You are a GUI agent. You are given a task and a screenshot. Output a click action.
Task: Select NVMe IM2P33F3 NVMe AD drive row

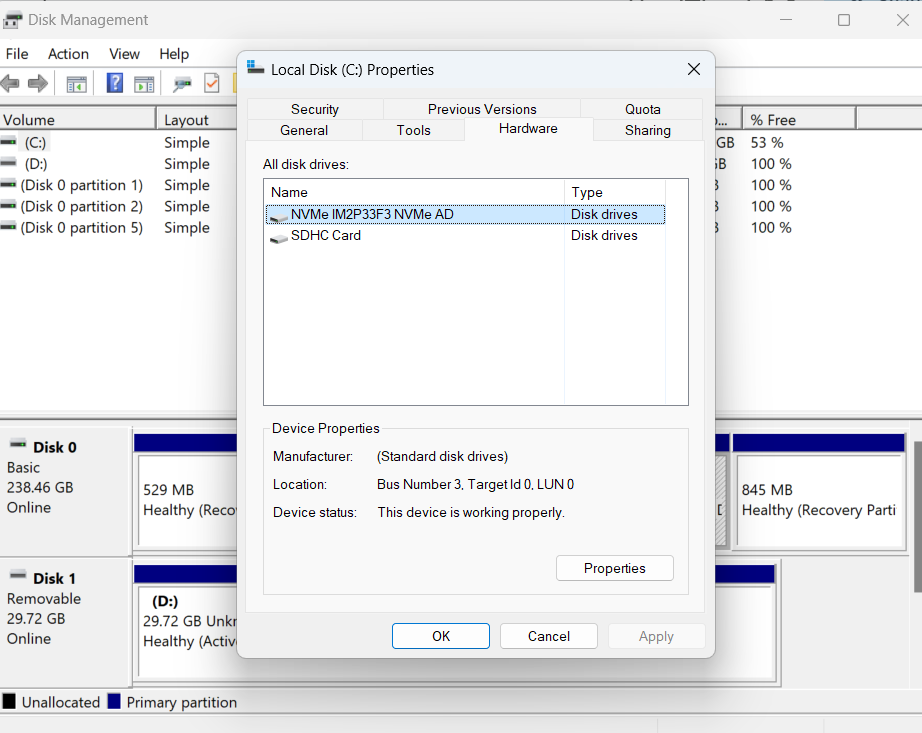(372, 214)
